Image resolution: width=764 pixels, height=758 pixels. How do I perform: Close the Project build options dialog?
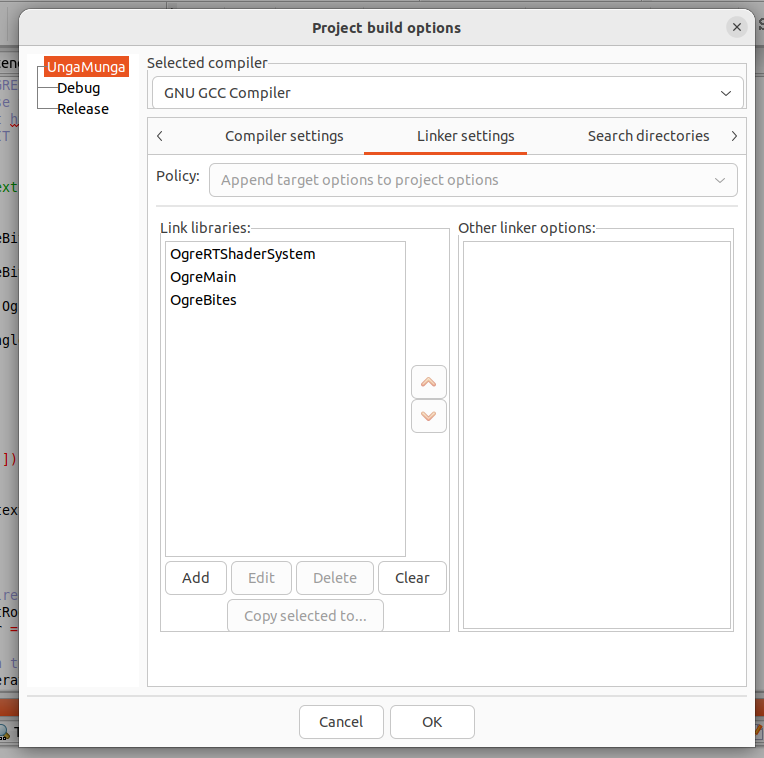point(737,27)
